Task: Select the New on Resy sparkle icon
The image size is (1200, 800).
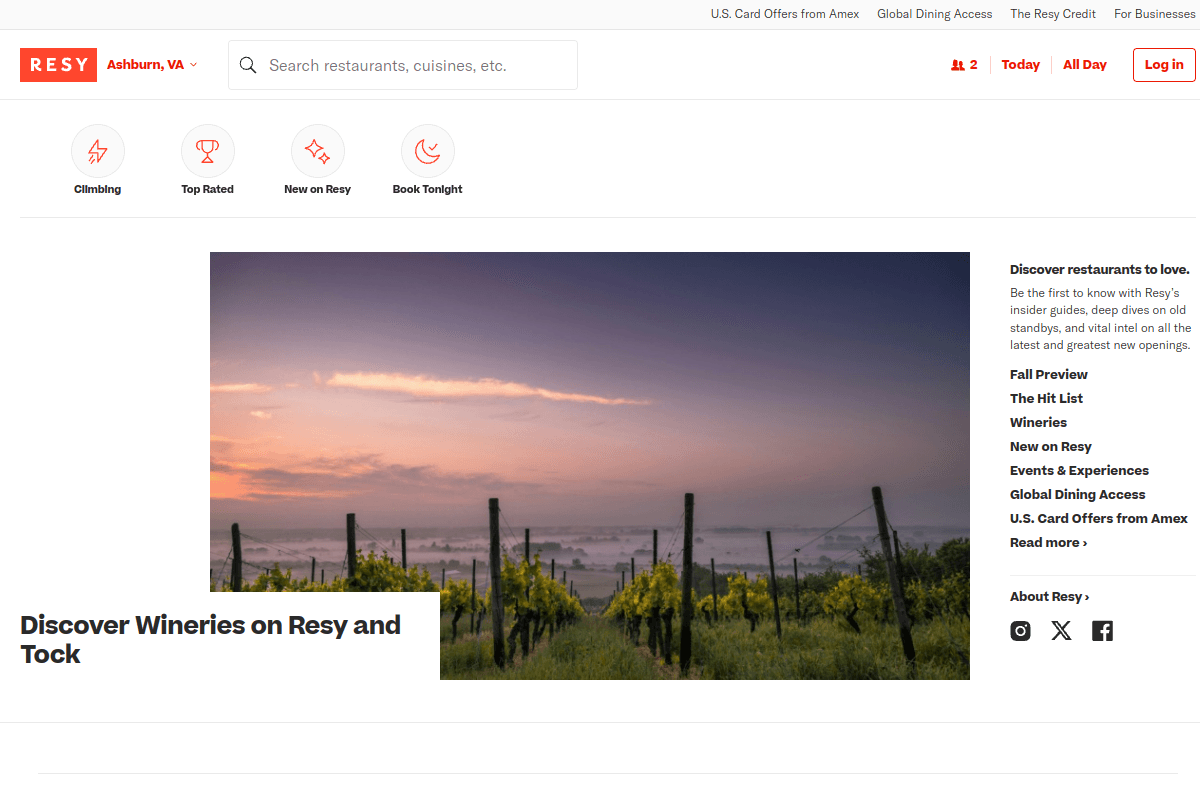Action: point(318,151)
